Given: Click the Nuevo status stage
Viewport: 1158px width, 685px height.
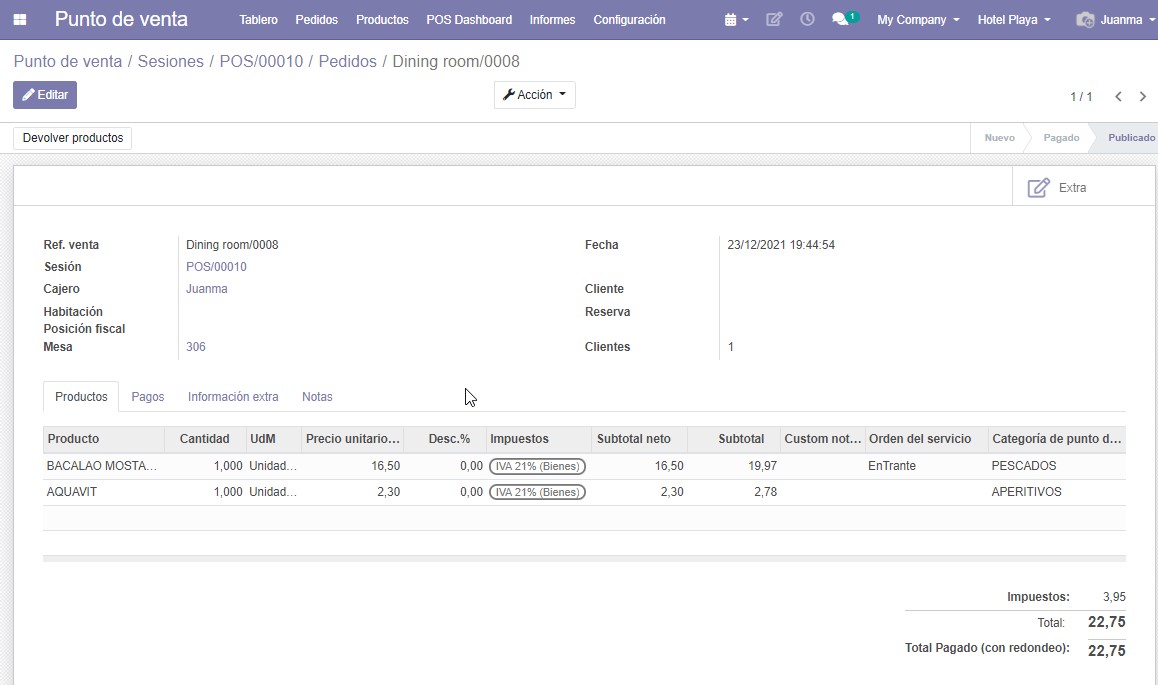Looking at the screenshot, I should (999, 138).
